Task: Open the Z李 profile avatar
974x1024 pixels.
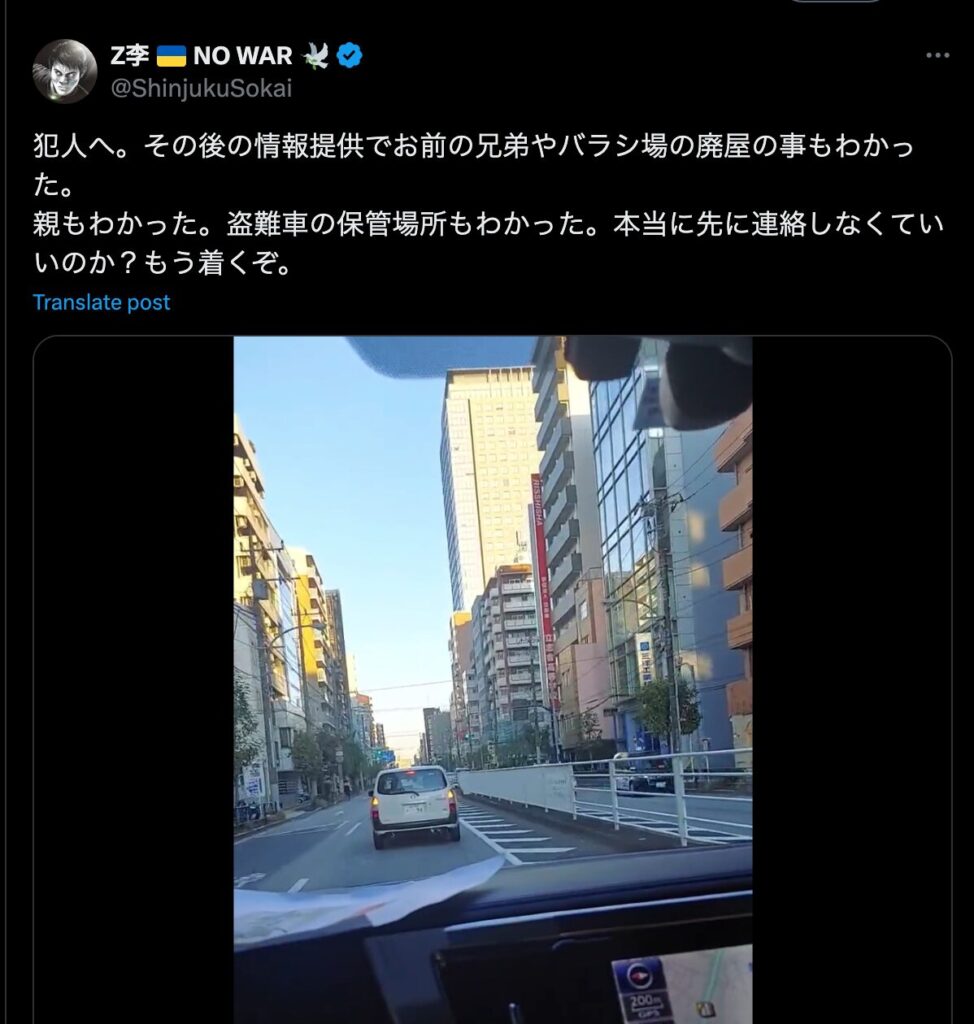Action: point(65,72)
